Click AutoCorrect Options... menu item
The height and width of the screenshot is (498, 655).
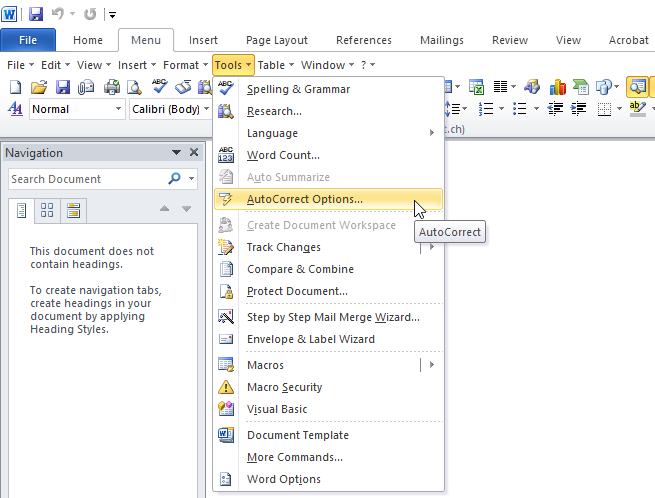tap(328, 199)
